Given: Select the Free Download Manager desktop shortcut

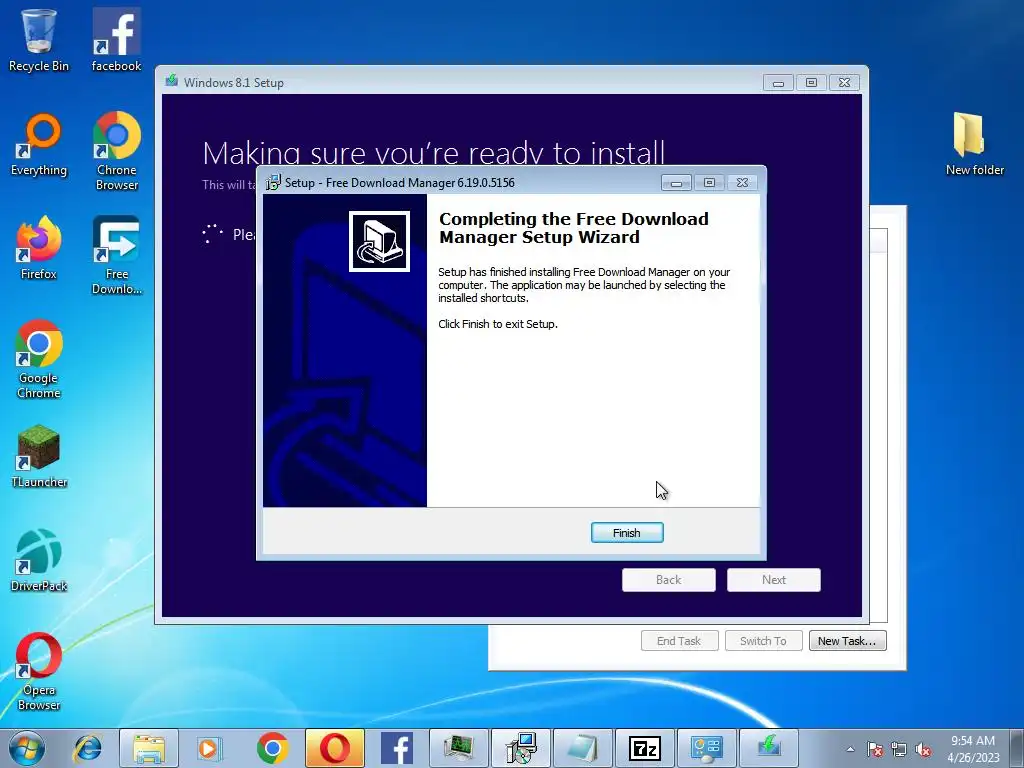Looking at the screenshot, I should click(117, 255).
